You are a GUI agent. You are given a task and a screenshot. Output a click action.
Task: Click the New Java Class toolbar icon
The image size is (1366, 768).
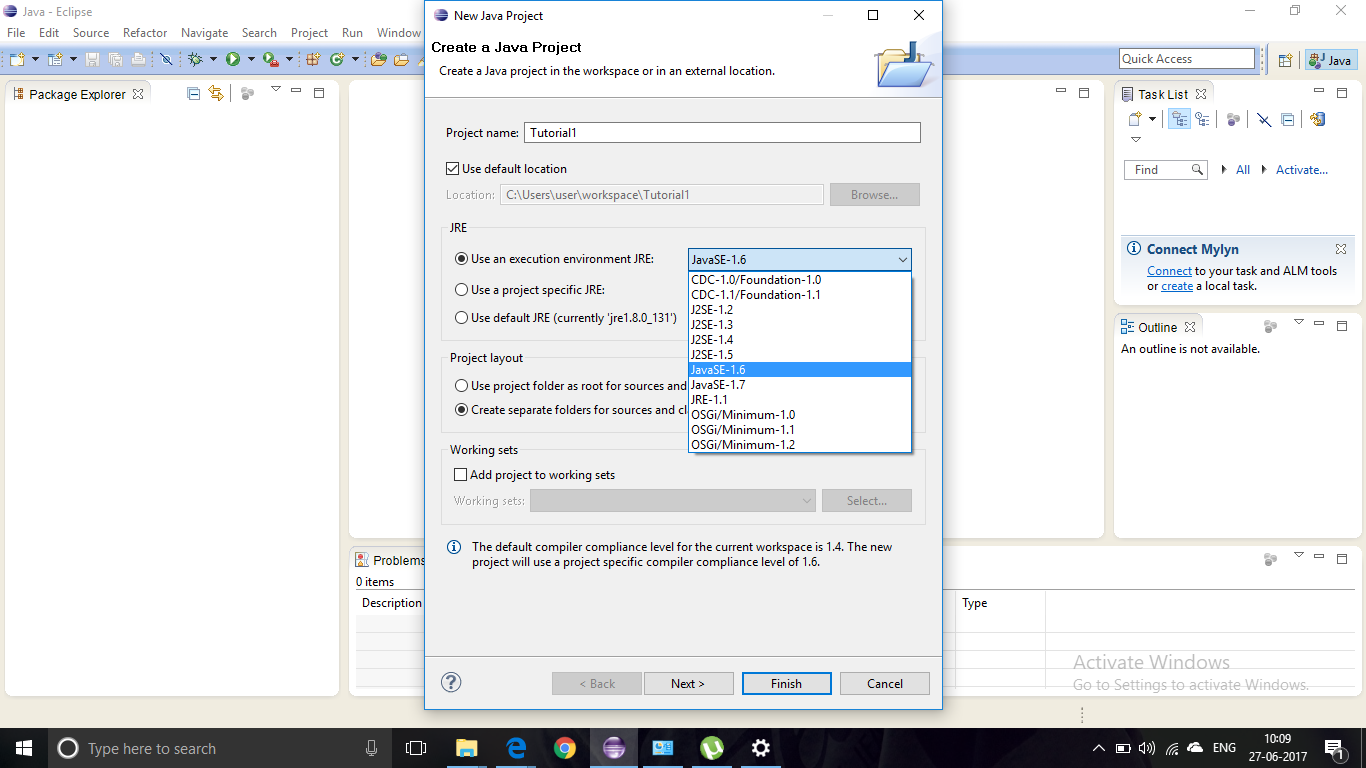coord(338,59)
